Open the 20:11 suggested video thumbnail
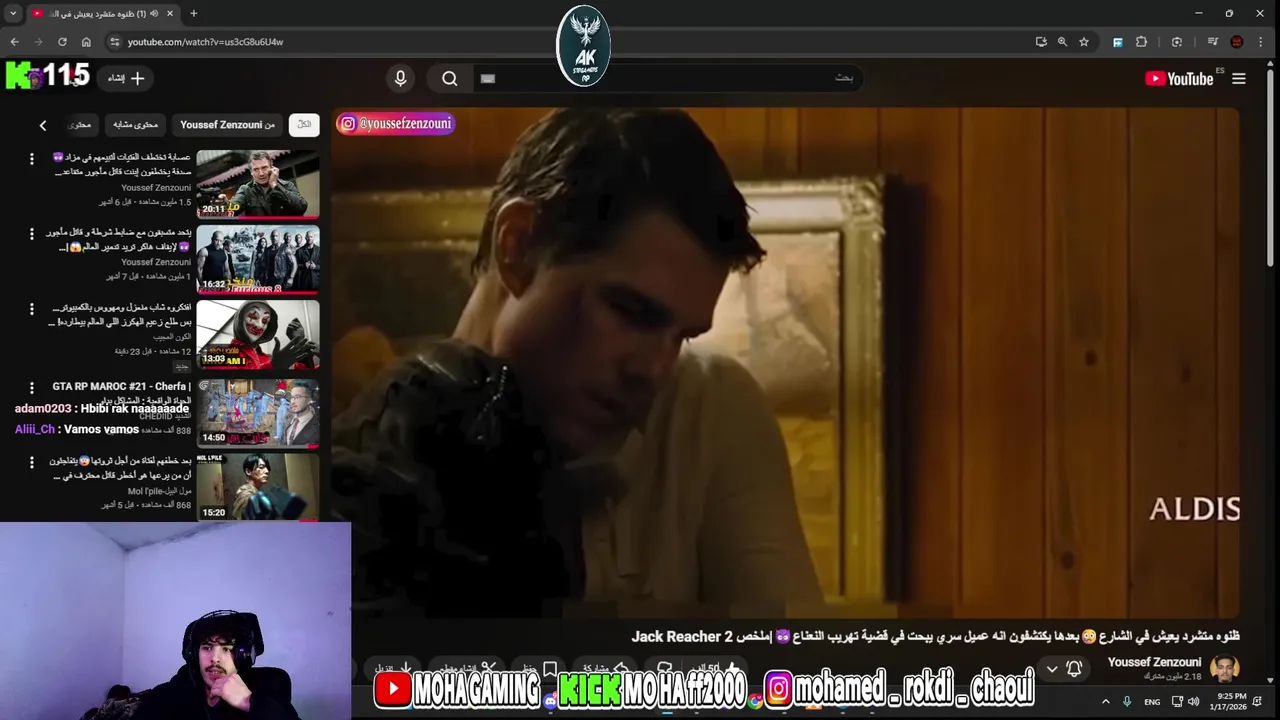The height and width of the screenshot is (720, 1280). point(258,184)
